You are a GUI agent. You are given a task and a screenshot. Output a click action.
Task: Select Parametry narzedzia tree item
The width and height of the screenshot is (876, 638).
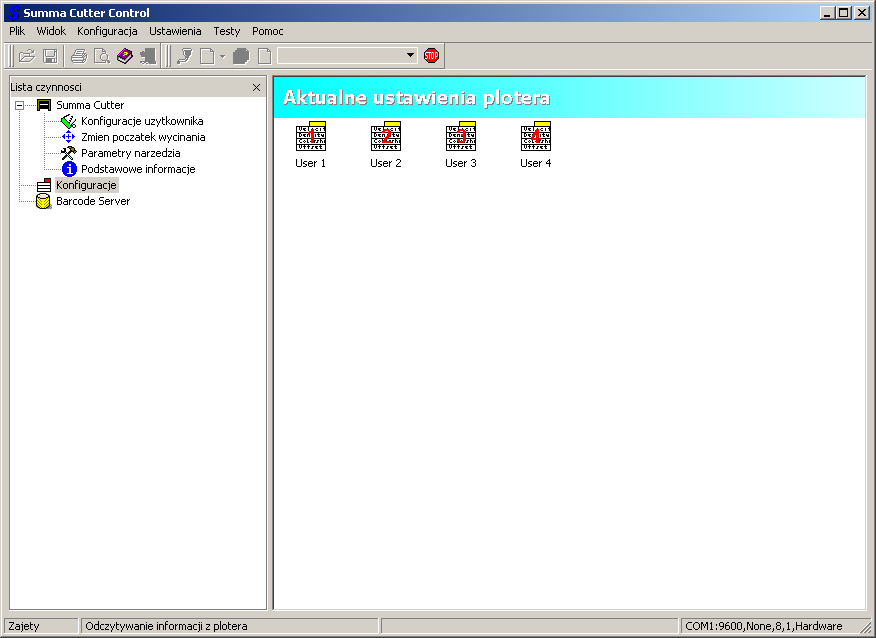point(131,153)
